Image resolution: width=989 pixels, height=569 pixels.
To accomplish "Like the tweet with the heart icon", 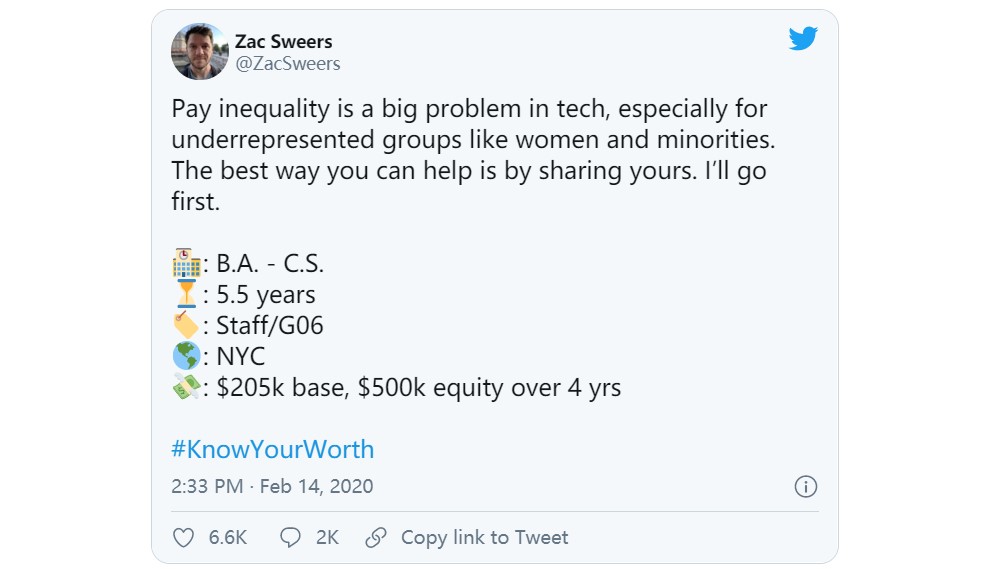I will pos(184,538).
